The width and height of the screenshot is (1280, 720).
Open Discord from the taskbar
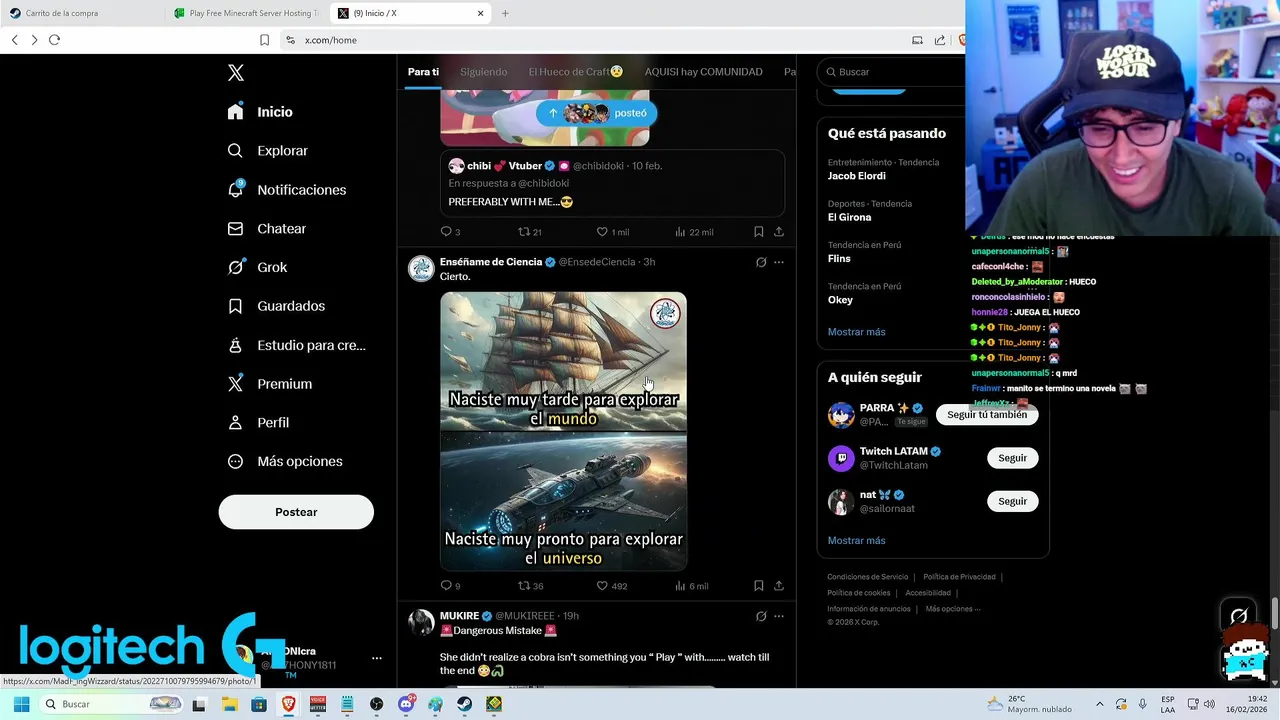[406, 704]
